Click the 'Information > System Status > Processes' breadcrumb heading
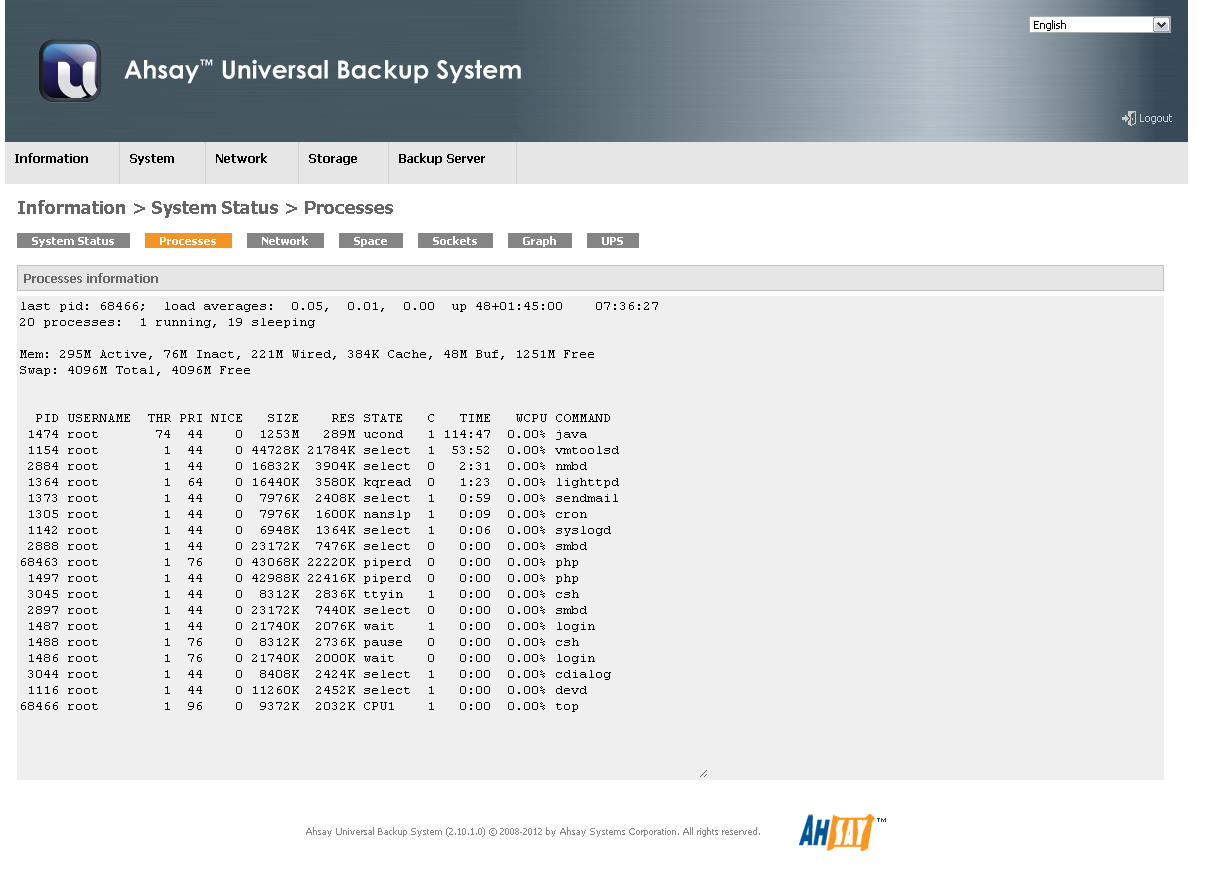This screenshot has width=1210, height=873. (x=205, y=208)
